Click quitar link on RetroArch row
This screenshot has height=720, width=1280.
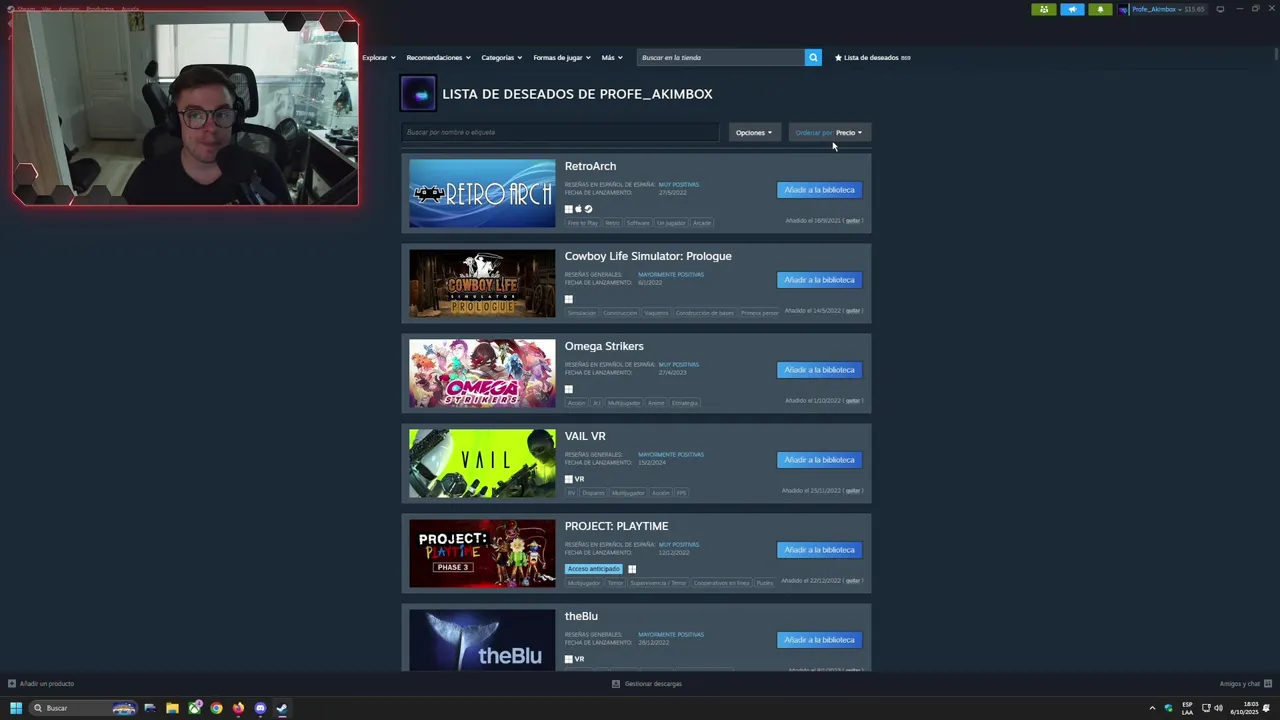853,221
